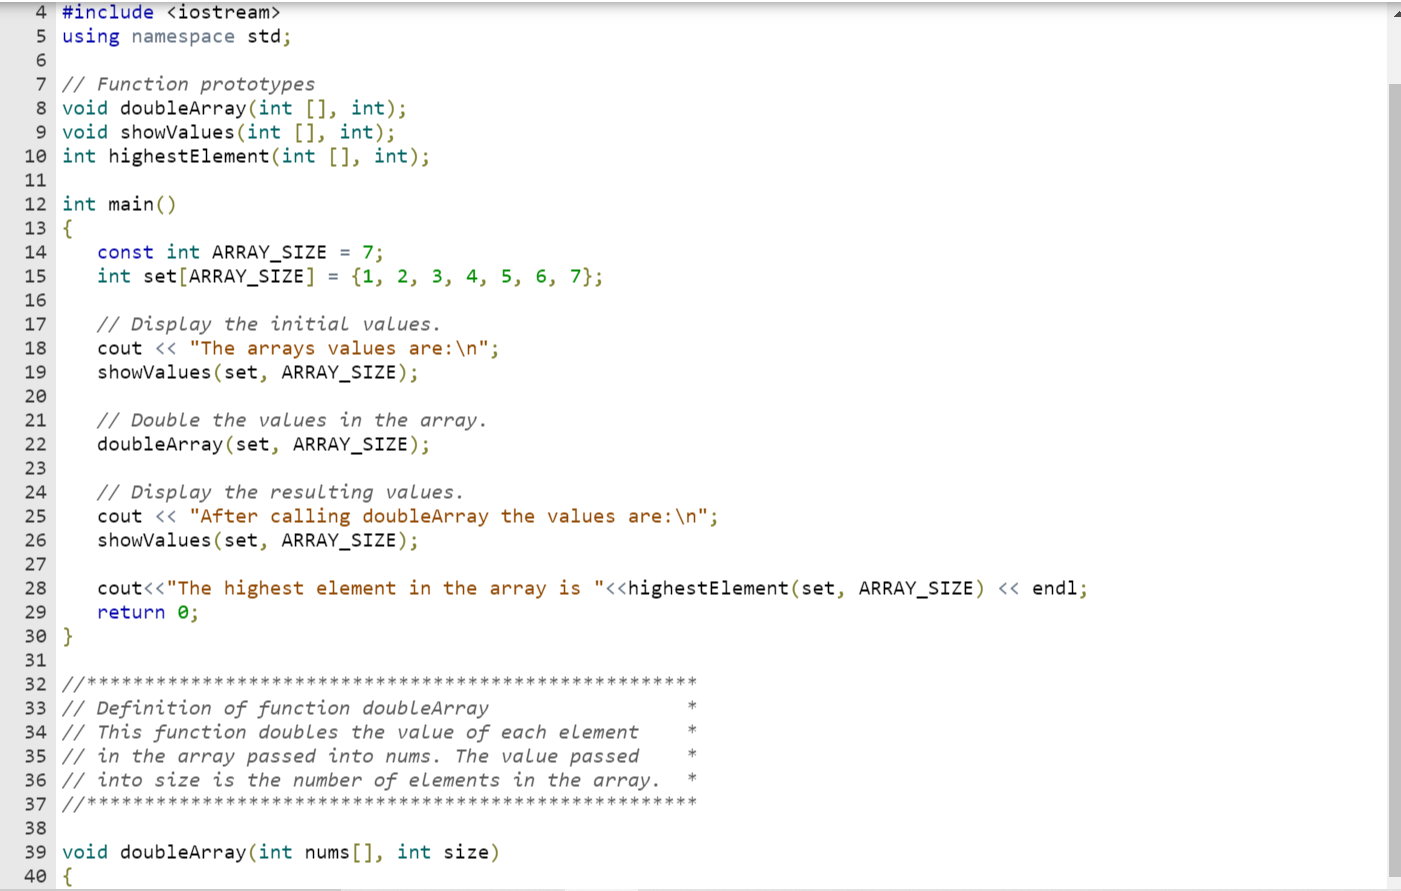1401x891 pixels.
Task: Click line number 28 in the gutter
Action: [x=35, y=588]
